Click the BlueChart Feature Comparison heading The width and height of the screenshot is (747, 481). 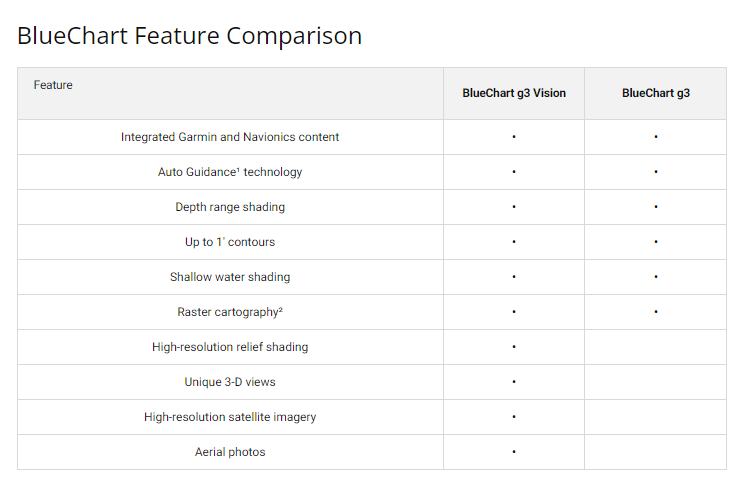click(190, 36)
